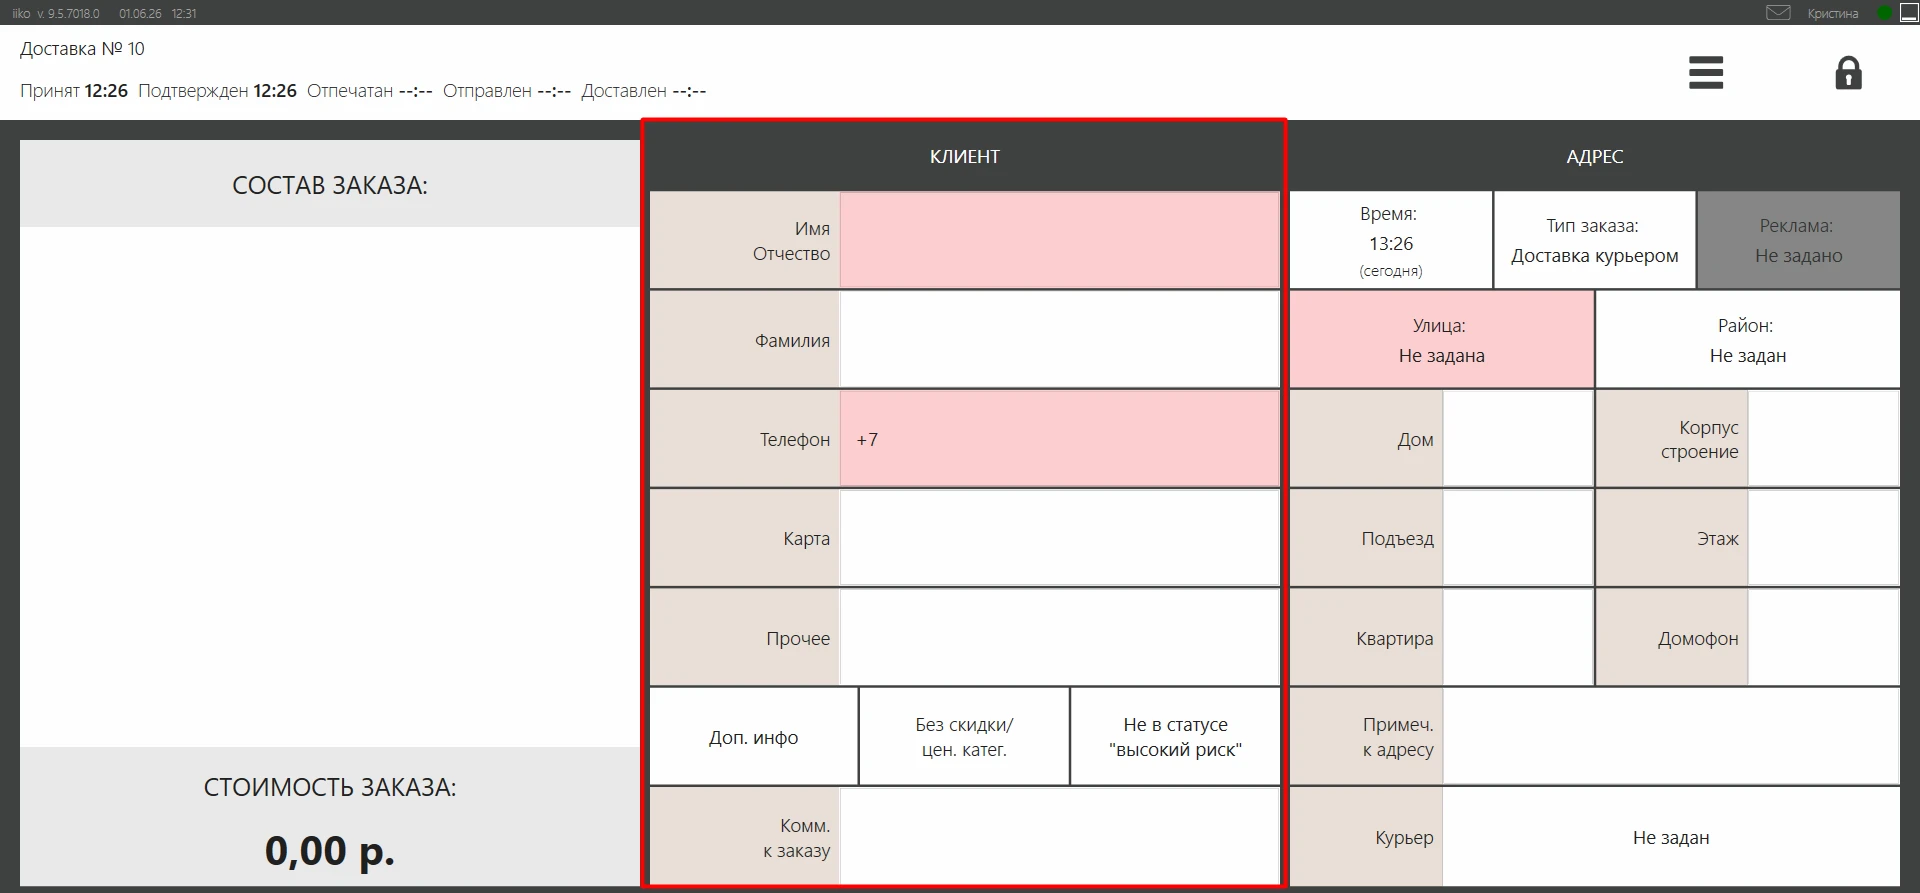The image size is (1920, 893).
Task: Click the "Телефон" field with +7
Action: pos(1060,439)
